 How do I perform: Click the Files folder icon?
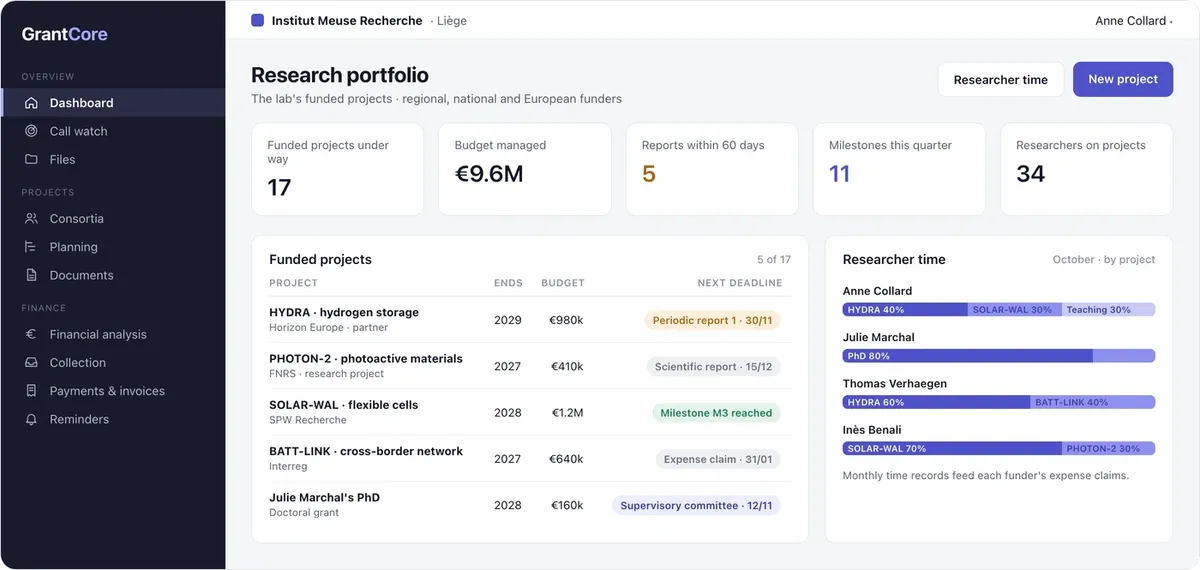31,159
